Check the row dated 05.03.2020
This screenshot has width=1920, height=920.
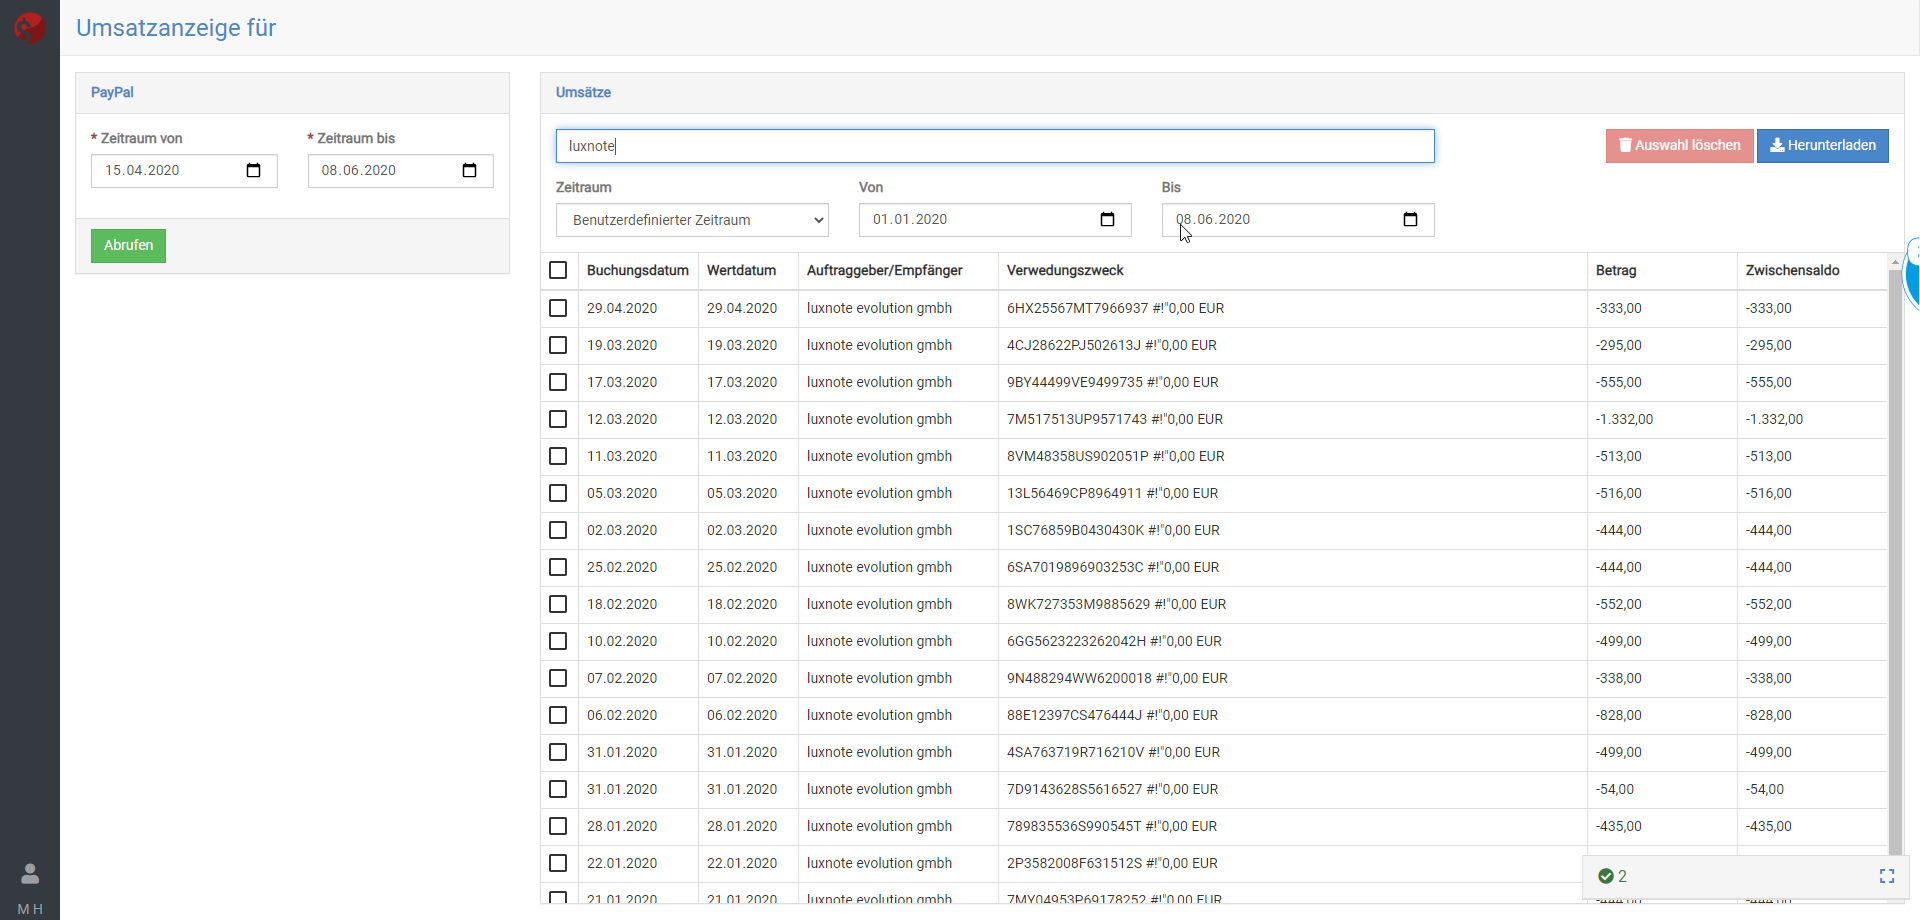coord(558,493)
